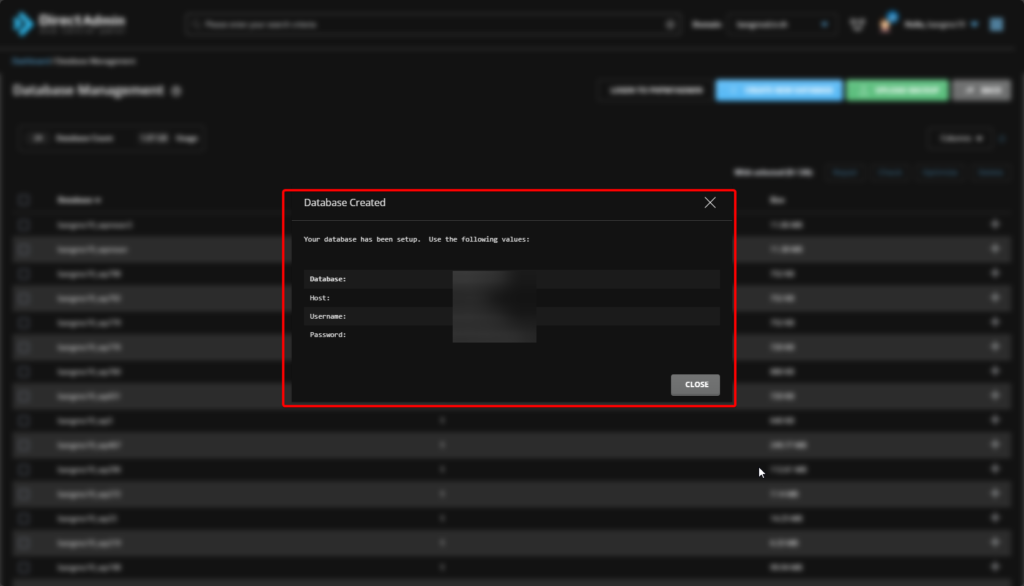Open the Columns dropdown above the table
Viewport: 1024px width, 586px height.
[x=962, y=139]
